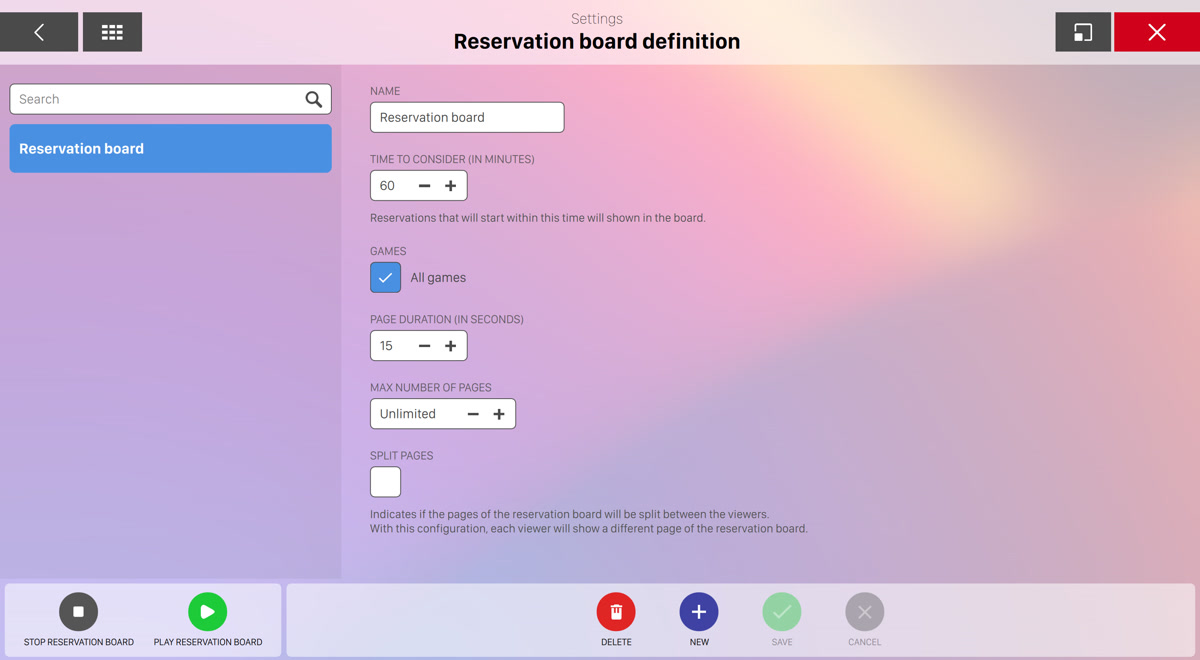
Task: Click the search magnifier icon
Action: pos(313,99)
